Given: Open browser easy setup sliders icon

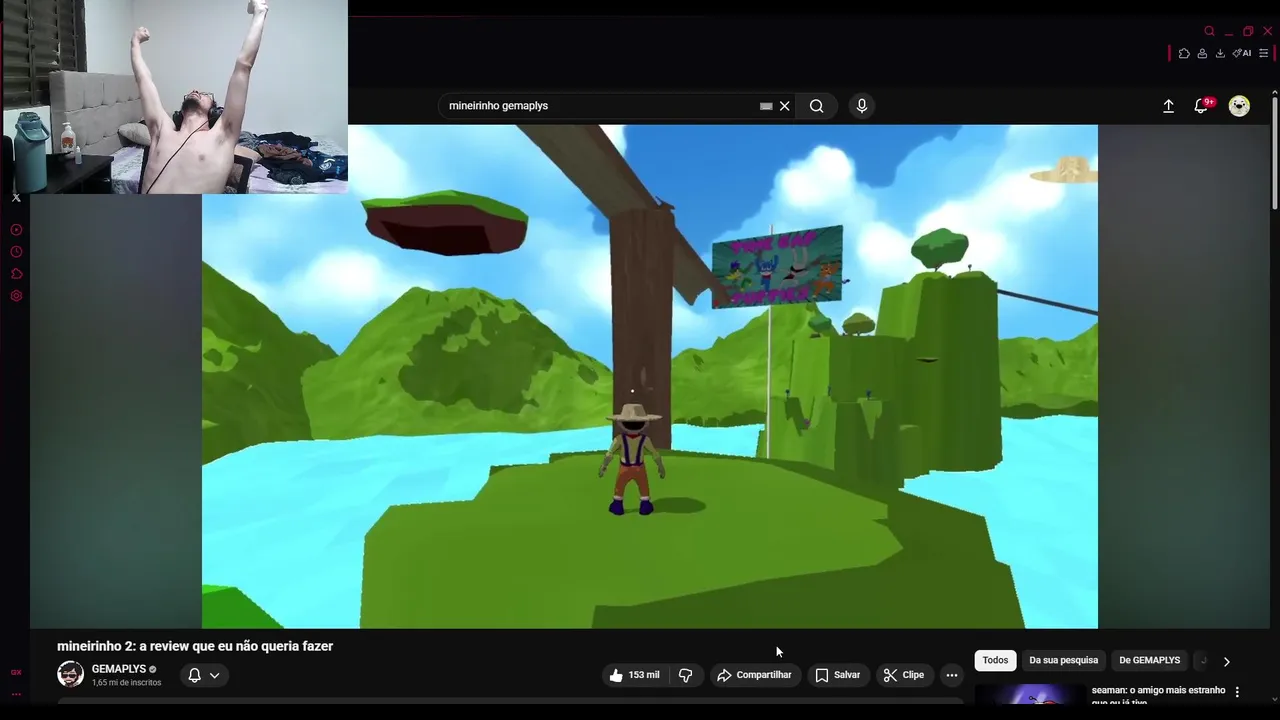Looking at the screenshot, I should (1263, 53).
